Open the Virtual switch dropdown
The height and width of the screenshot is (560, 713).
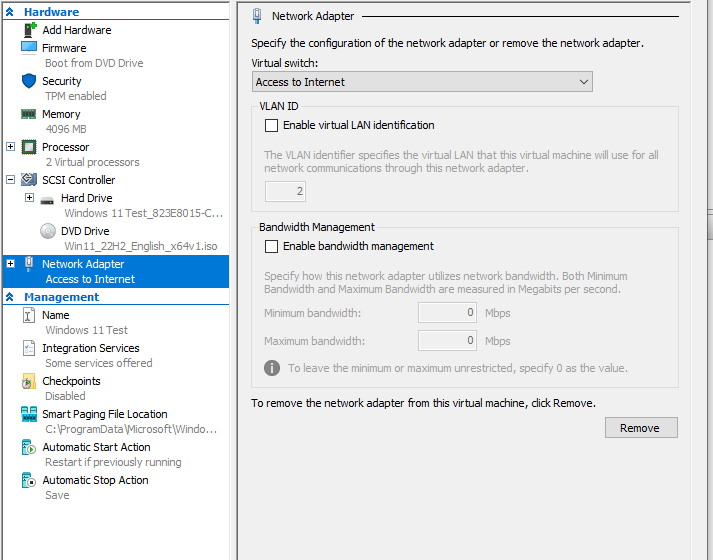421,82
